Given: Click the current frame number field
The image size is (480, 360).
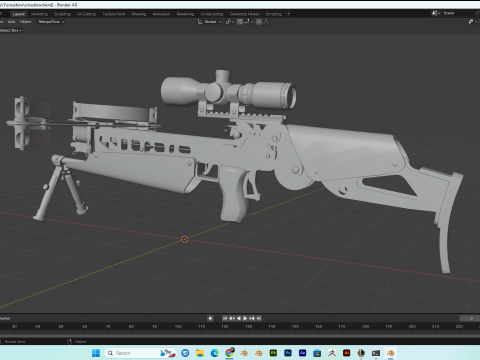Looking at the screenshot, I should click(x=470, y=318).
